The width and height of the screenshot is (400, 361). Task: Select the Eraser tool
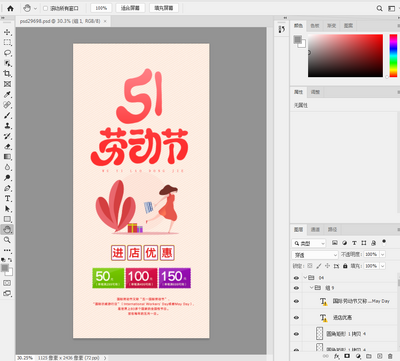(7, 146)
